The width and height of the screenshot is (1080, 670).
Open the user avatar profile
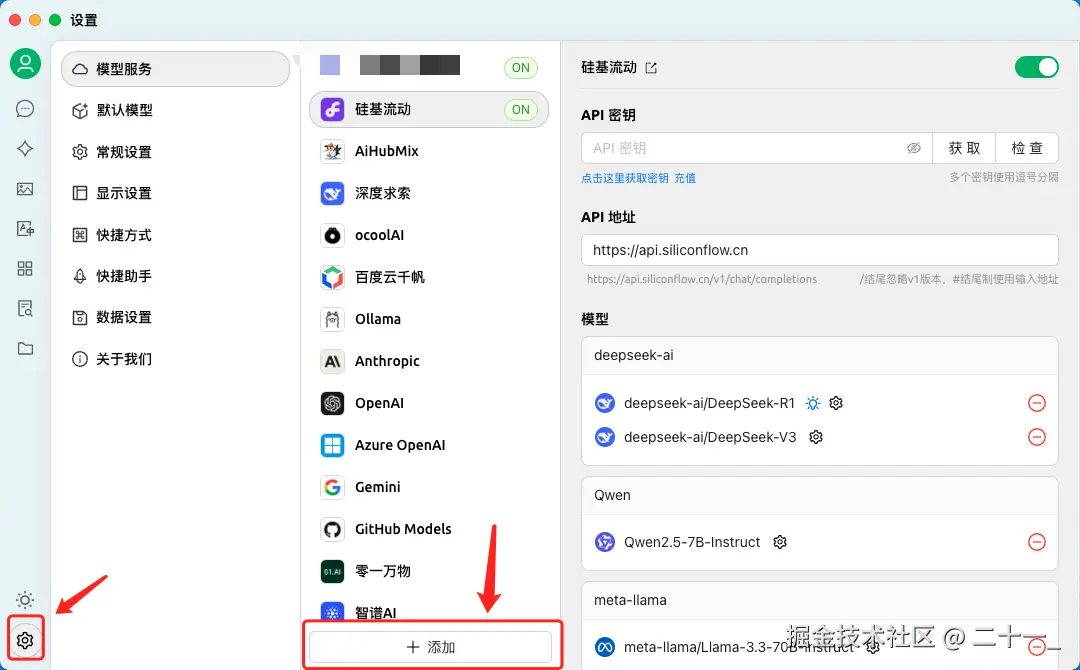coord(25,63)
